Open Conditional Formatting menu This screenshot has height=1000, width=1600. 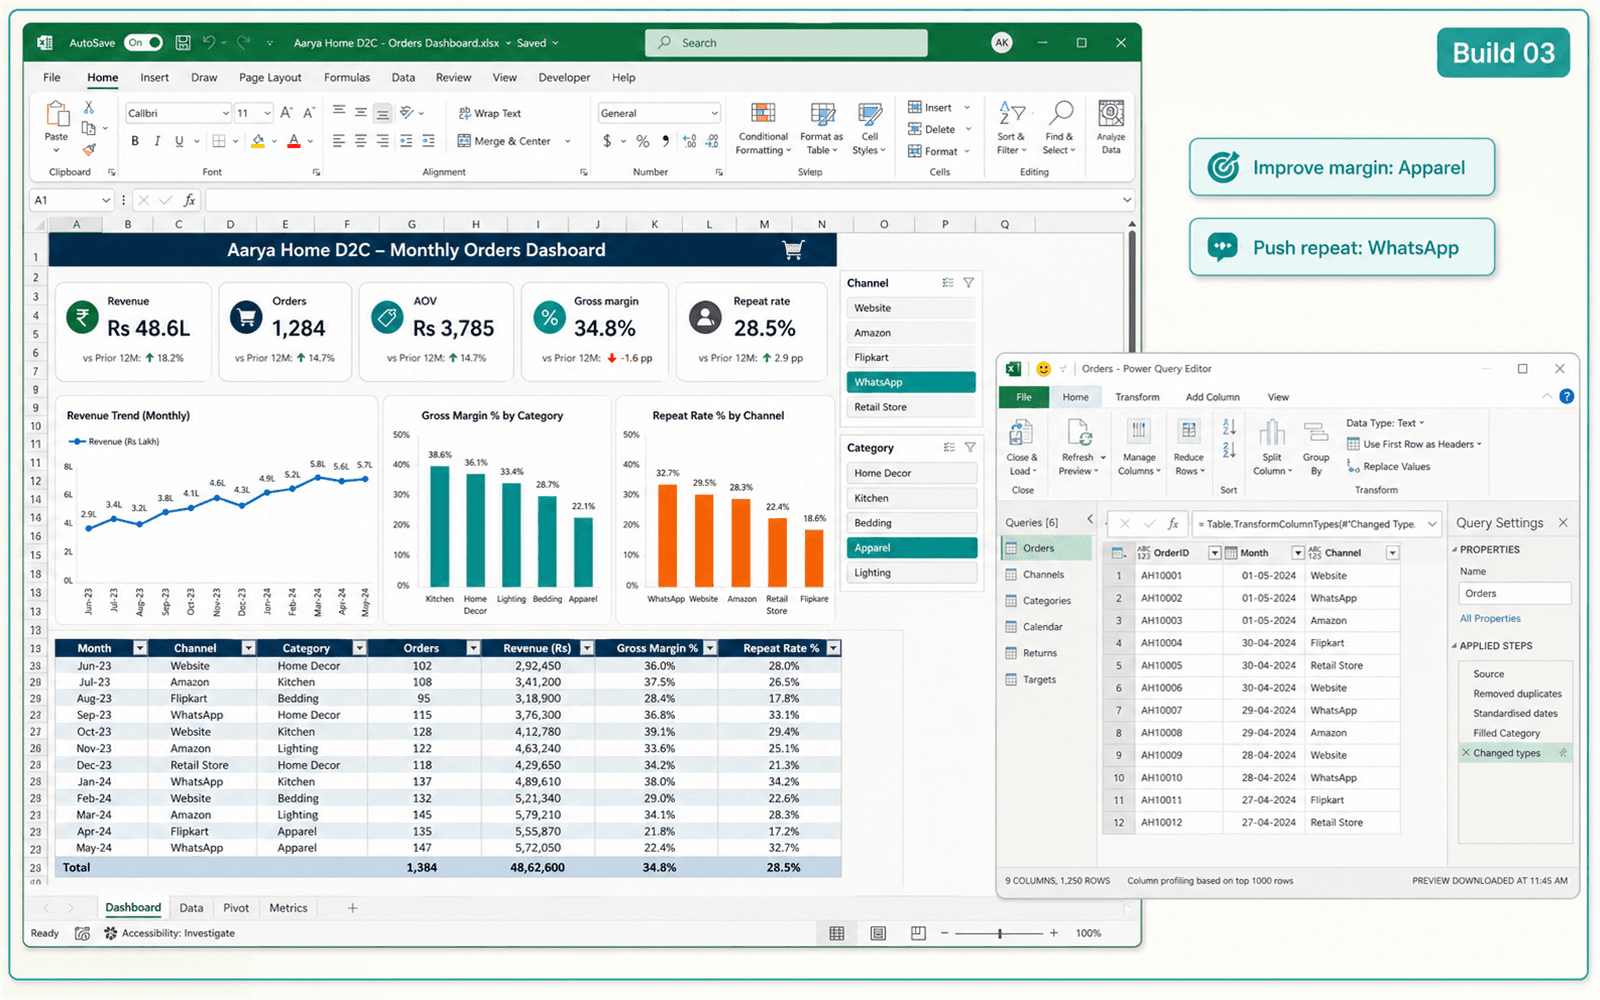[x=763, y=129]
